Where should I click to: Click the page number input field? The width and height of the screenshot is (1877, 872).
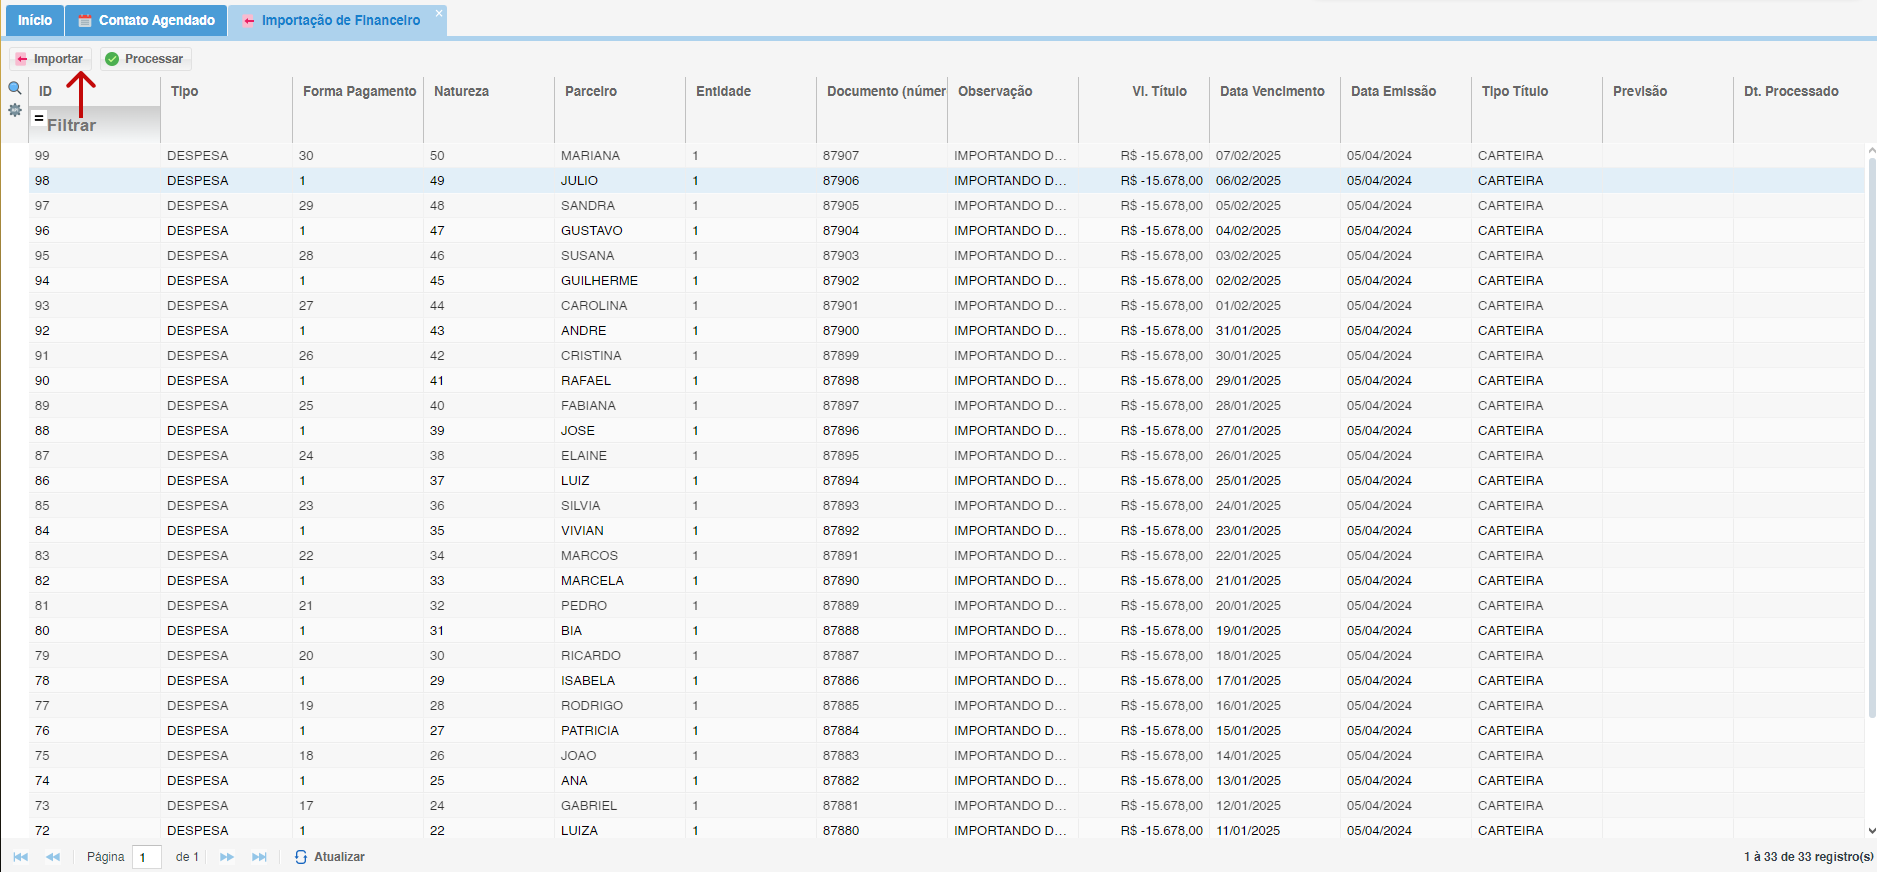[146, 857]
